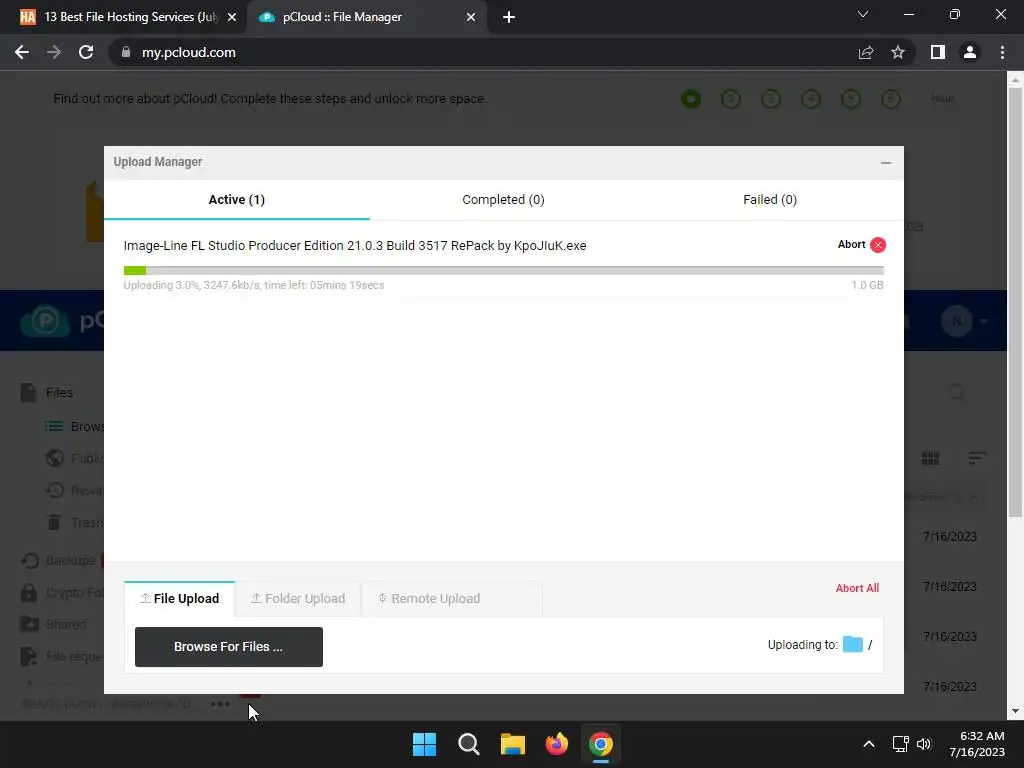The width and height of the screenshot is (1024, 768).
Task: Click the uploading file name text
Action: click(355, 246)
